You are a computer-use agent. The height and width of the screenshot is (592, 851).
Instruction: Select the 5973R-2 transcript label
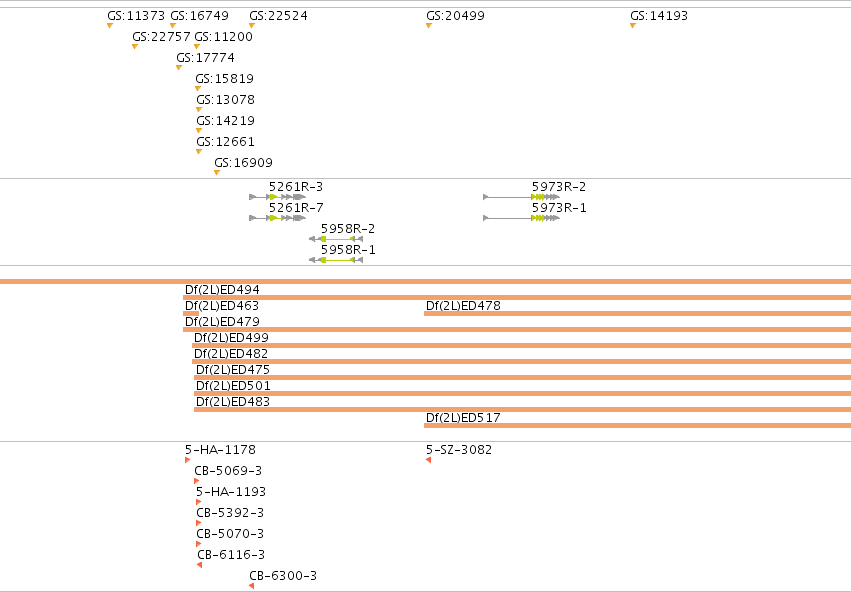pos(559,187)
